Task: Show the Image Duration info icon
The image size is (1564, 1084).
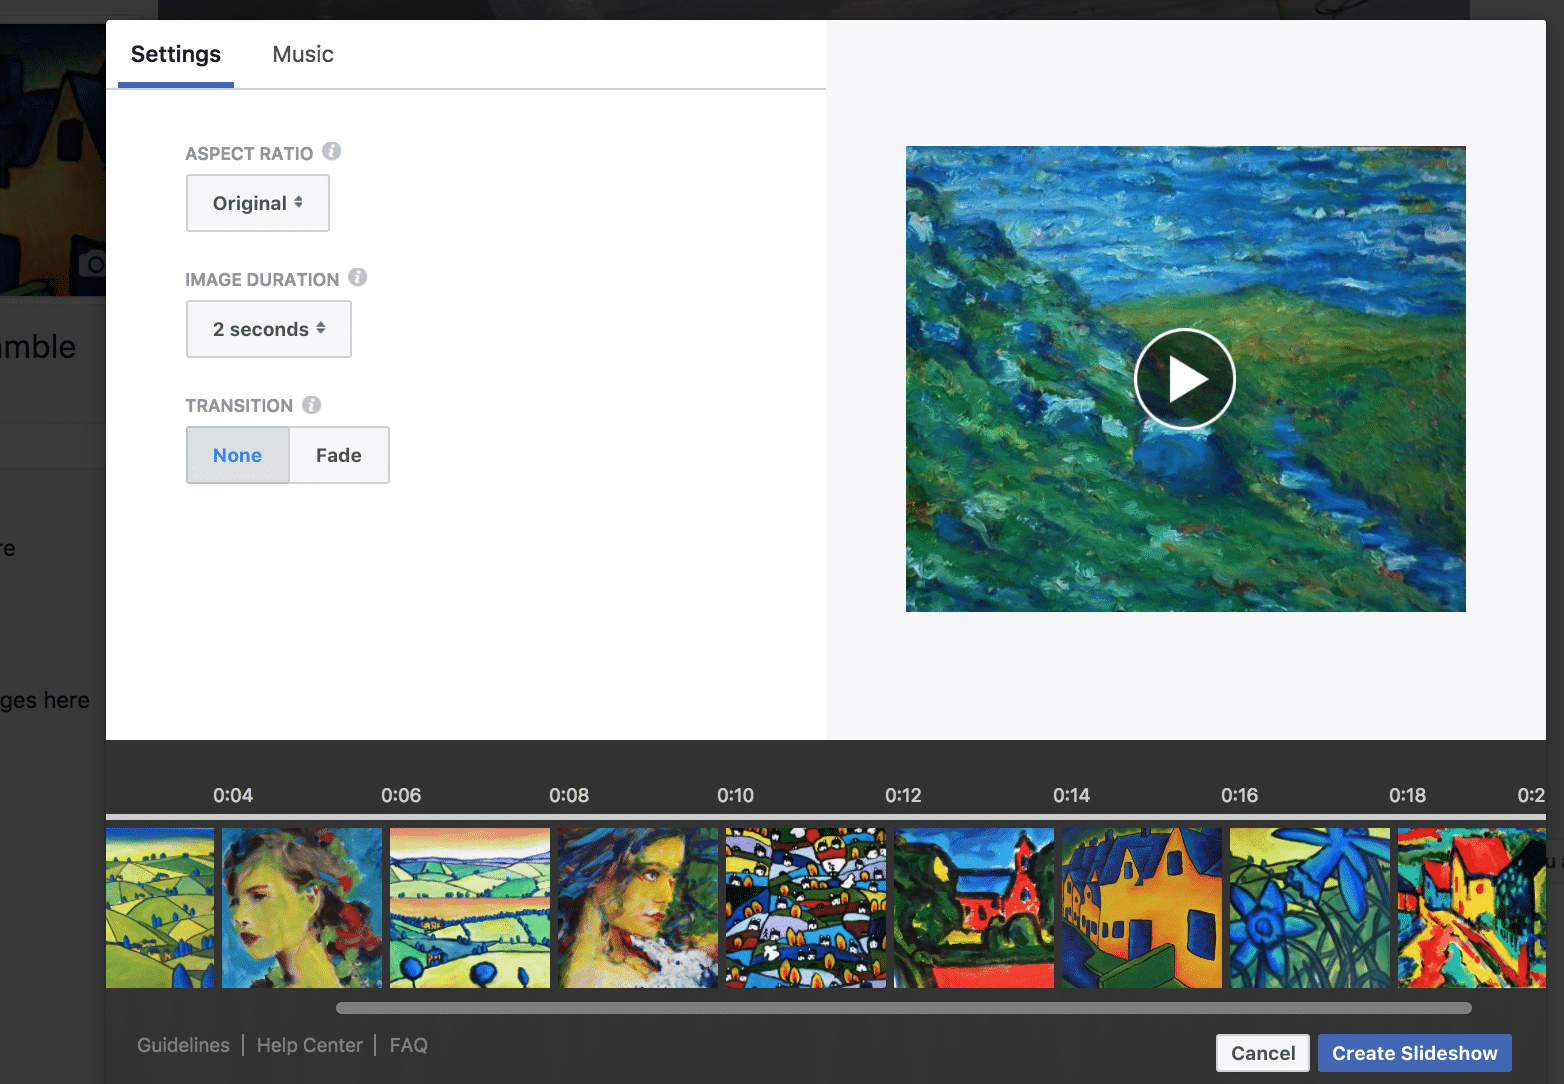Action: (x=358, y=278)
